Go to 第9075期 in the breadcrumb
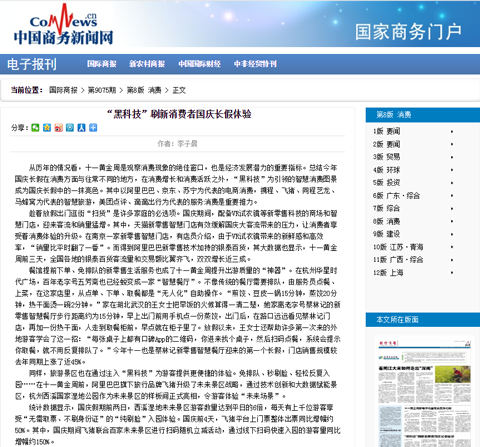480x447 pixels. (x=102, y=90)
